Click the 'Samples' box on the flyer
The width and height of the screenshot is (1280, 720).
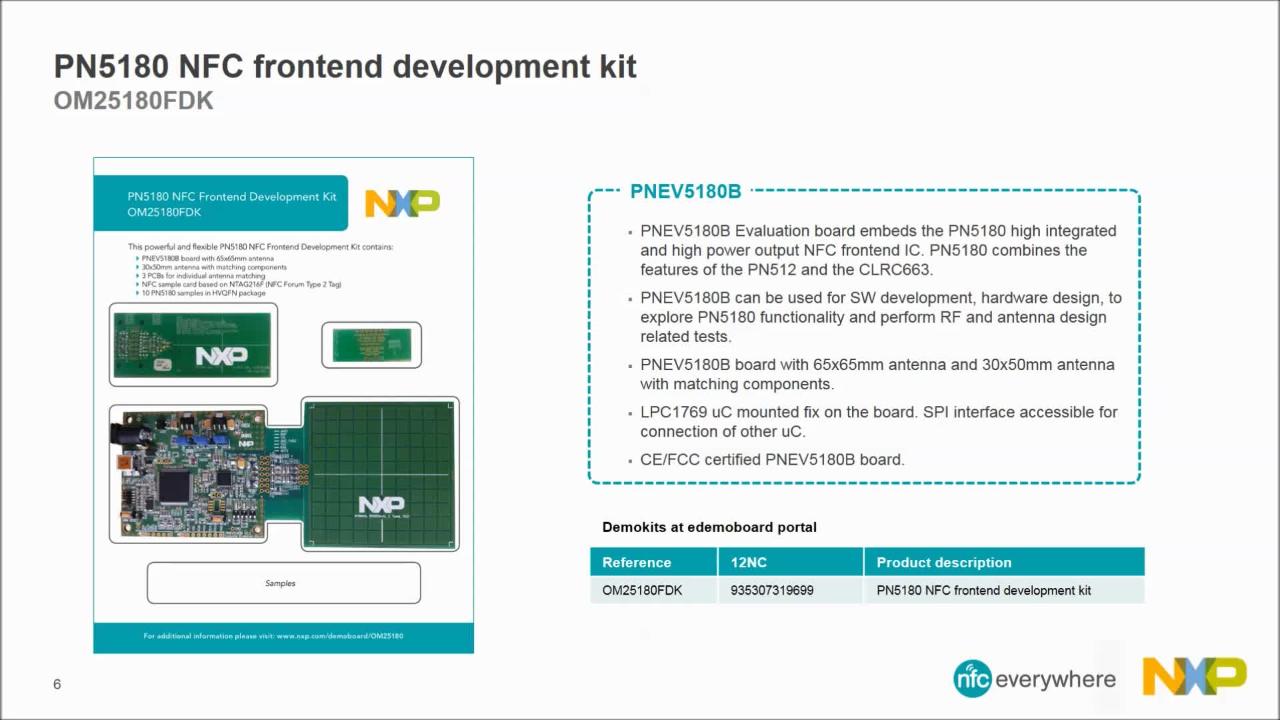[283, 583]
